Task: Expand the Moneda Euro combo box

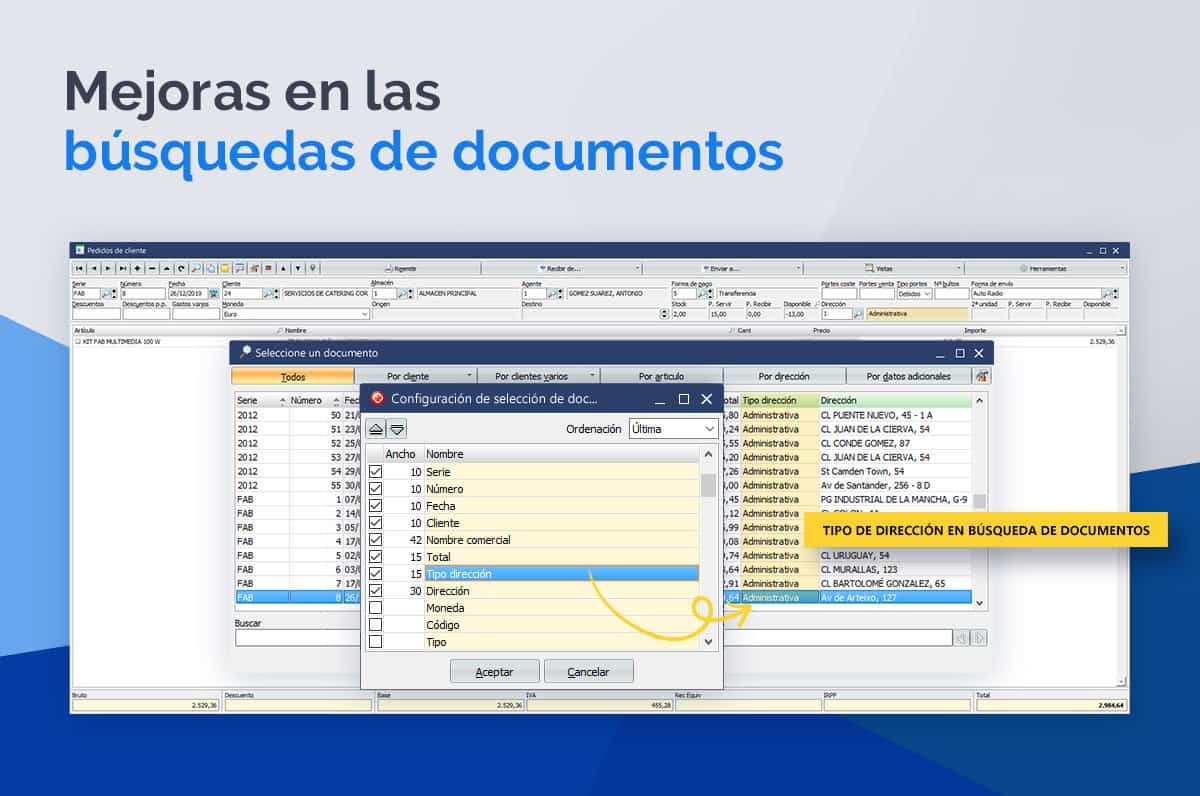Action: 364,314
